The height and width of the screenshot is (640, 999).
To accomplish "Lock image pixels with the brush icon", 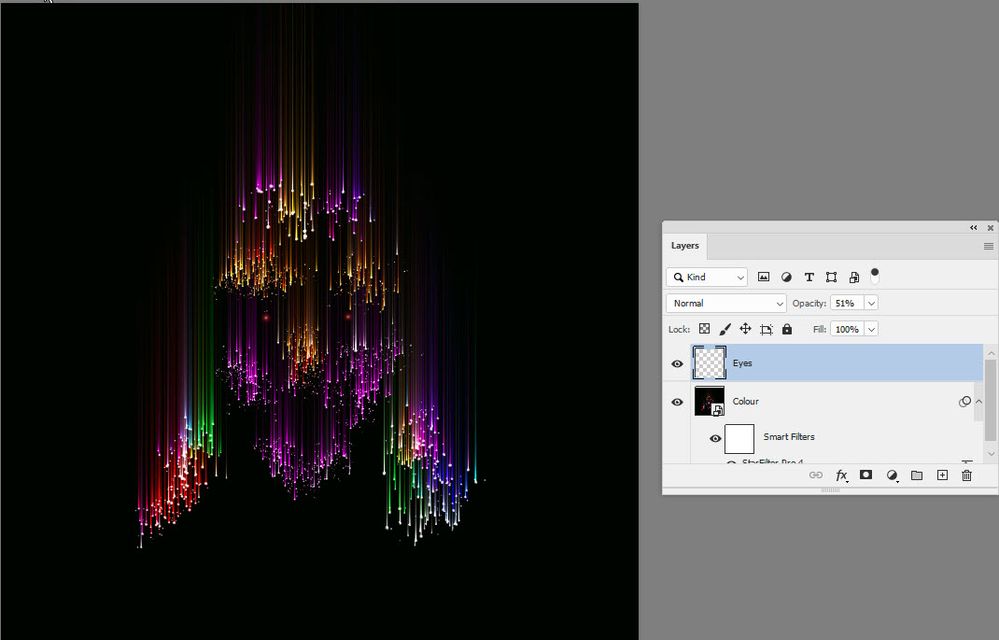I will pyautogui.click(x=725, y=329).
